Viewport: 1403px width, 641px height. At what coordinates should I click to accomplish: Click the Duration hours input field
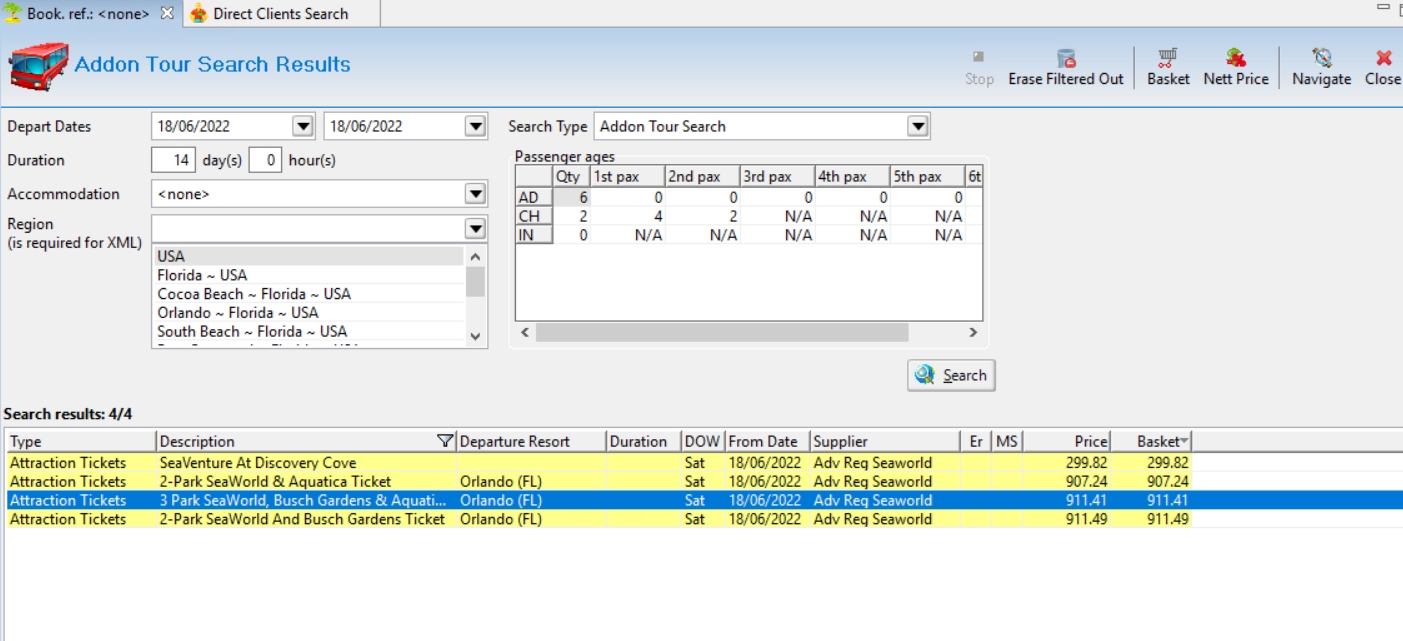265,160
